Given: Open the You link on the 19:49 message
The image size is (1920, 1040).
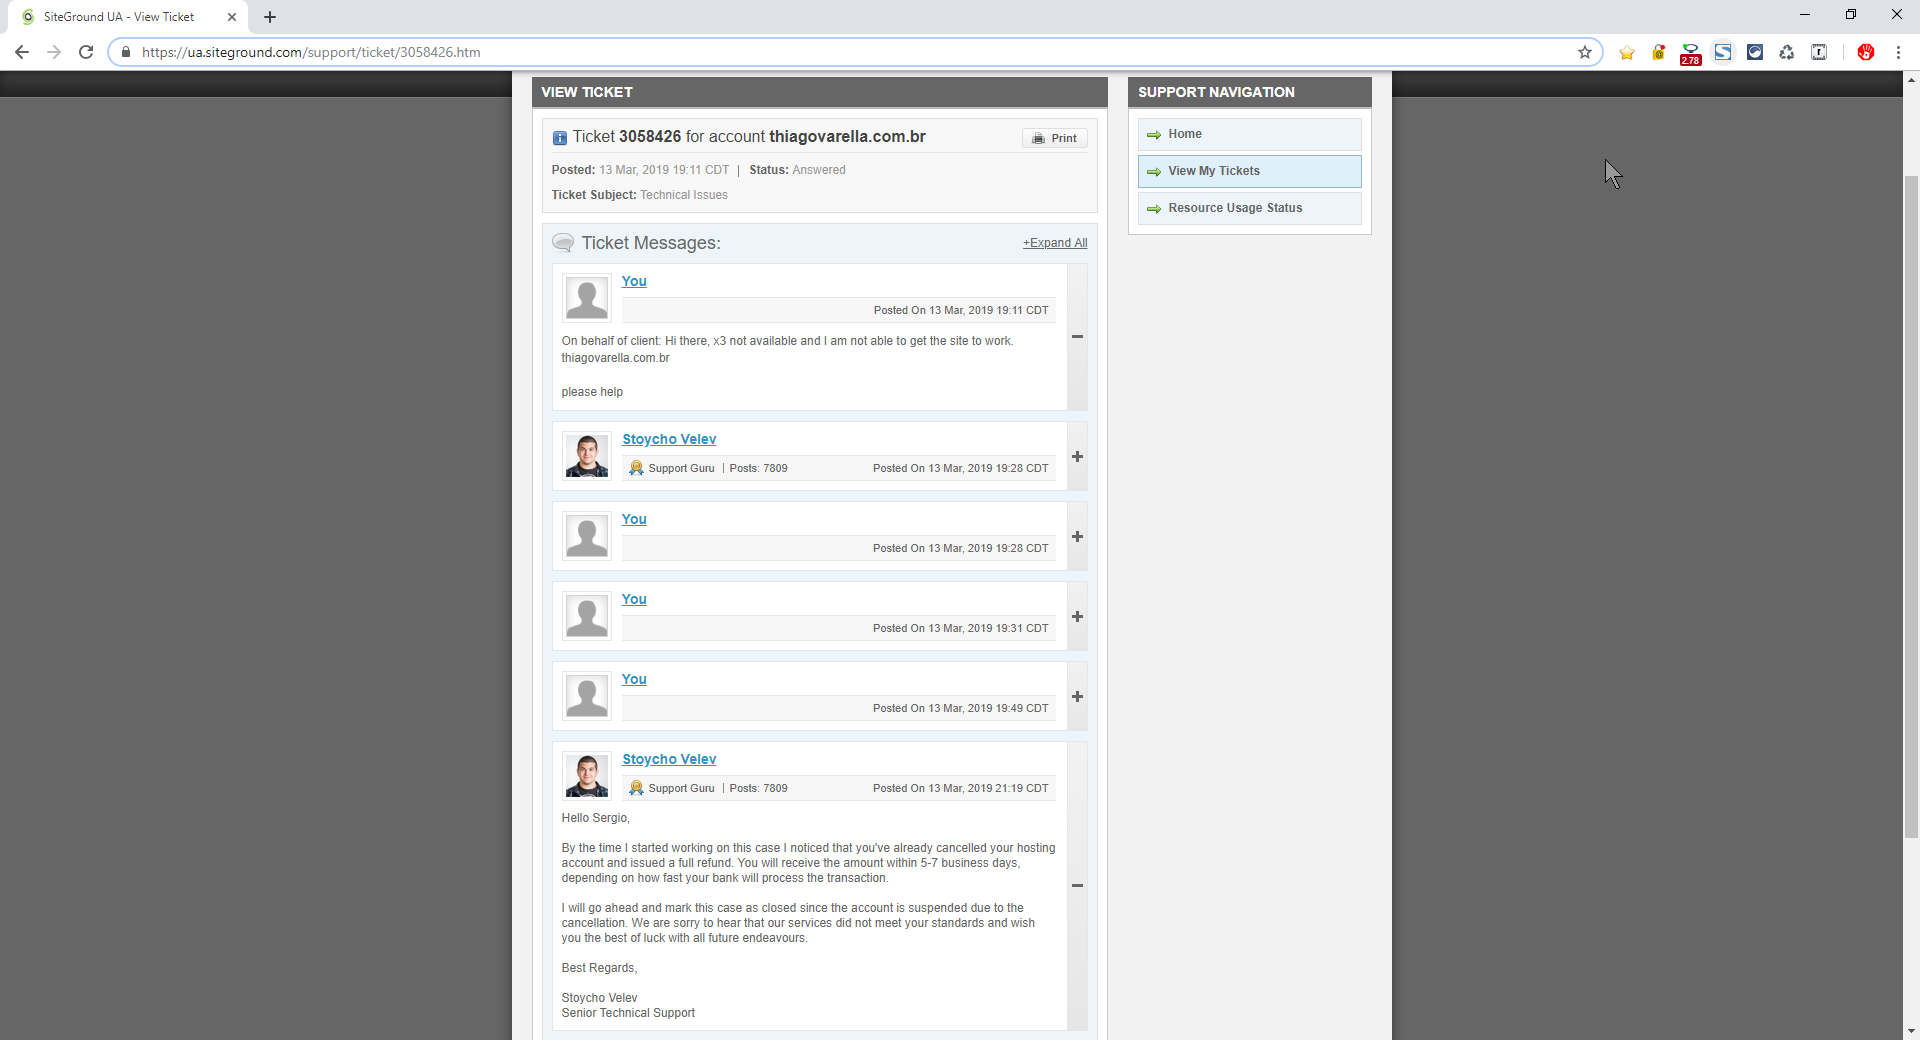Looking at the screenshot, I should click(x=634, y=679).
